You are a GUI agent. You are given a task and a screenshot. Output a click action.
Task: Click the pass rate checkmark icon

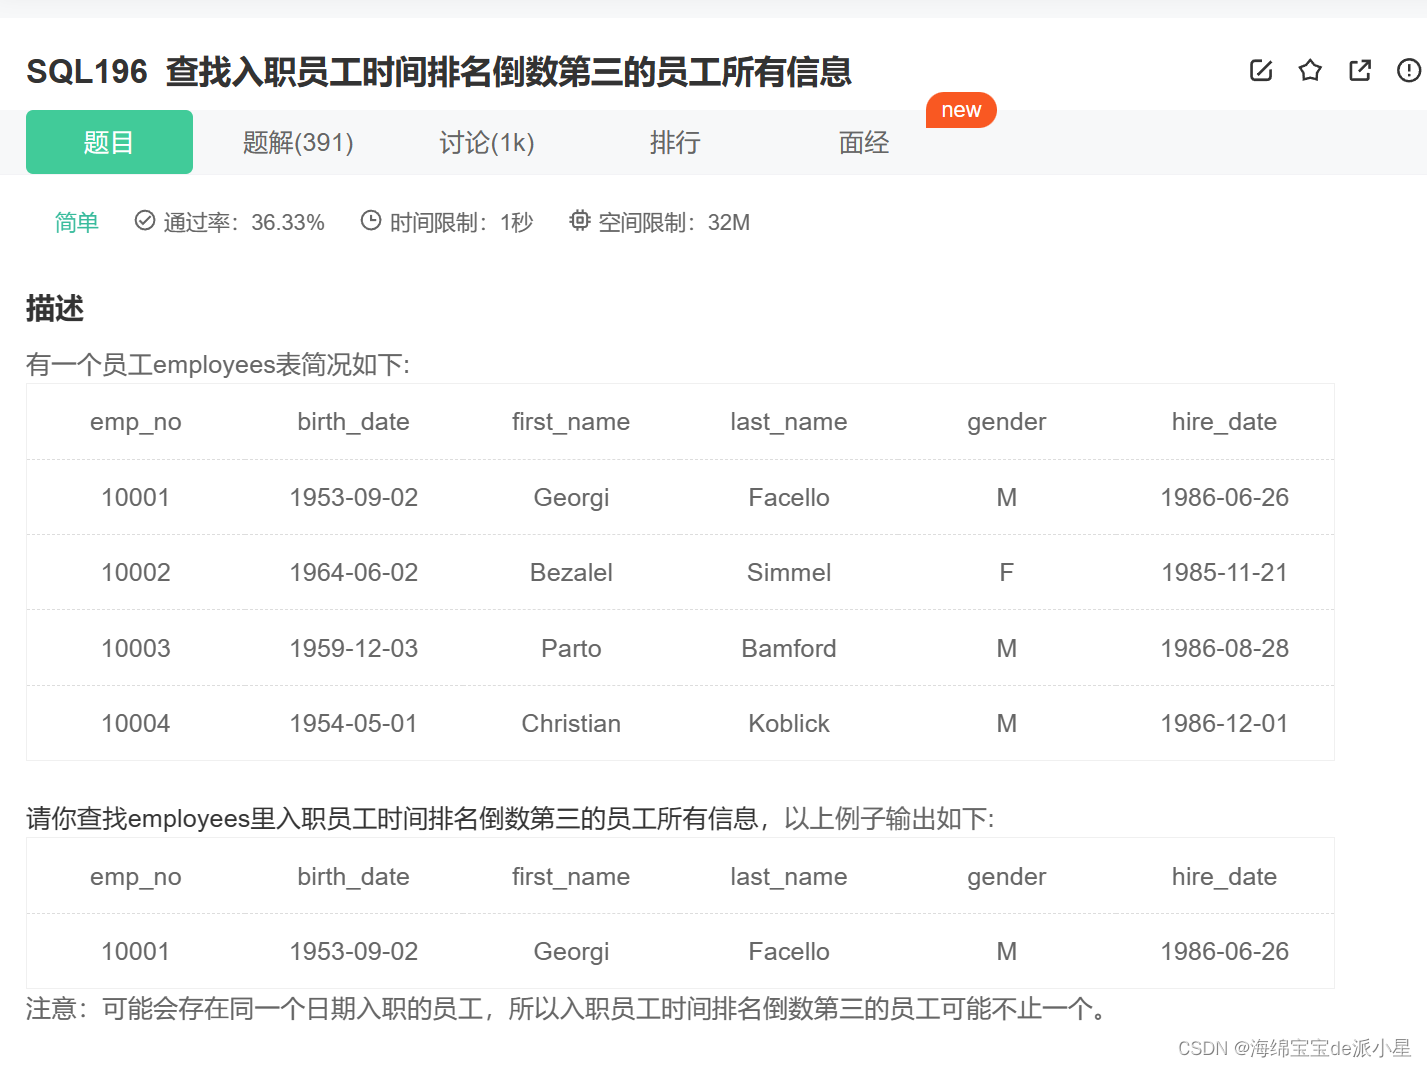[x=145, y=220]
